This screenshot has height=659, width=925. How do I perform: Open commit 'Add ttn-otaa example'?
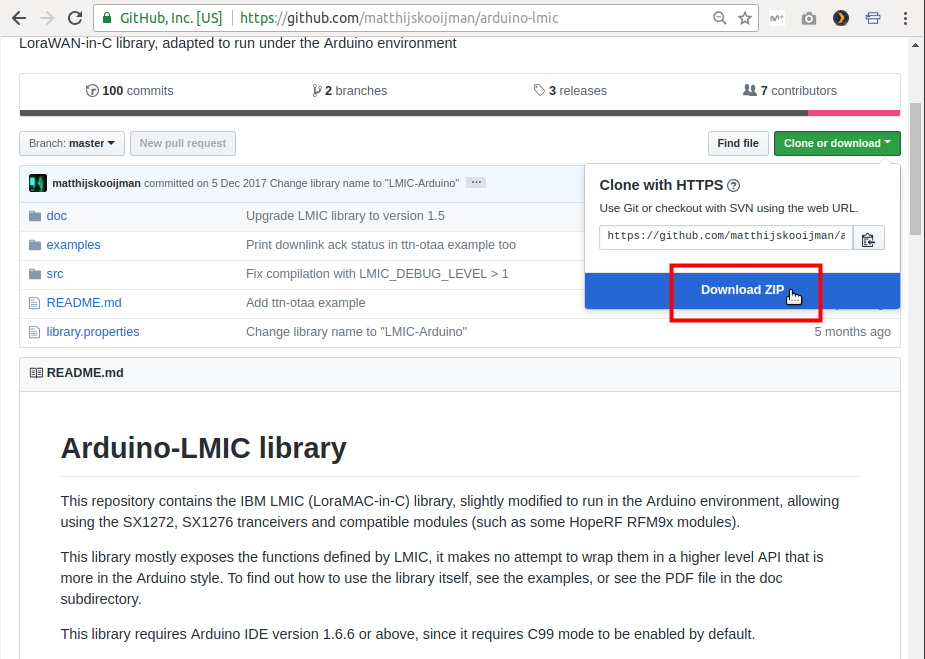306,303
